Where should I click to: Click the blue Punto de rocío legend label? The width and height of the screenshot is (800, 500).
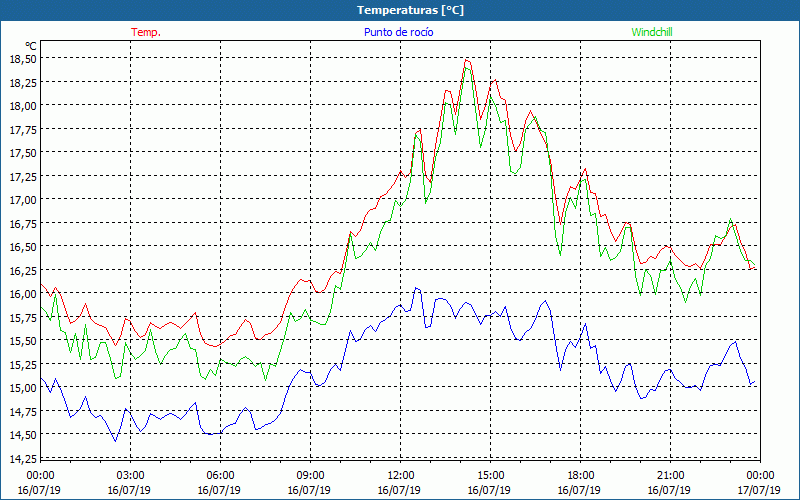[x=398, y=32]
